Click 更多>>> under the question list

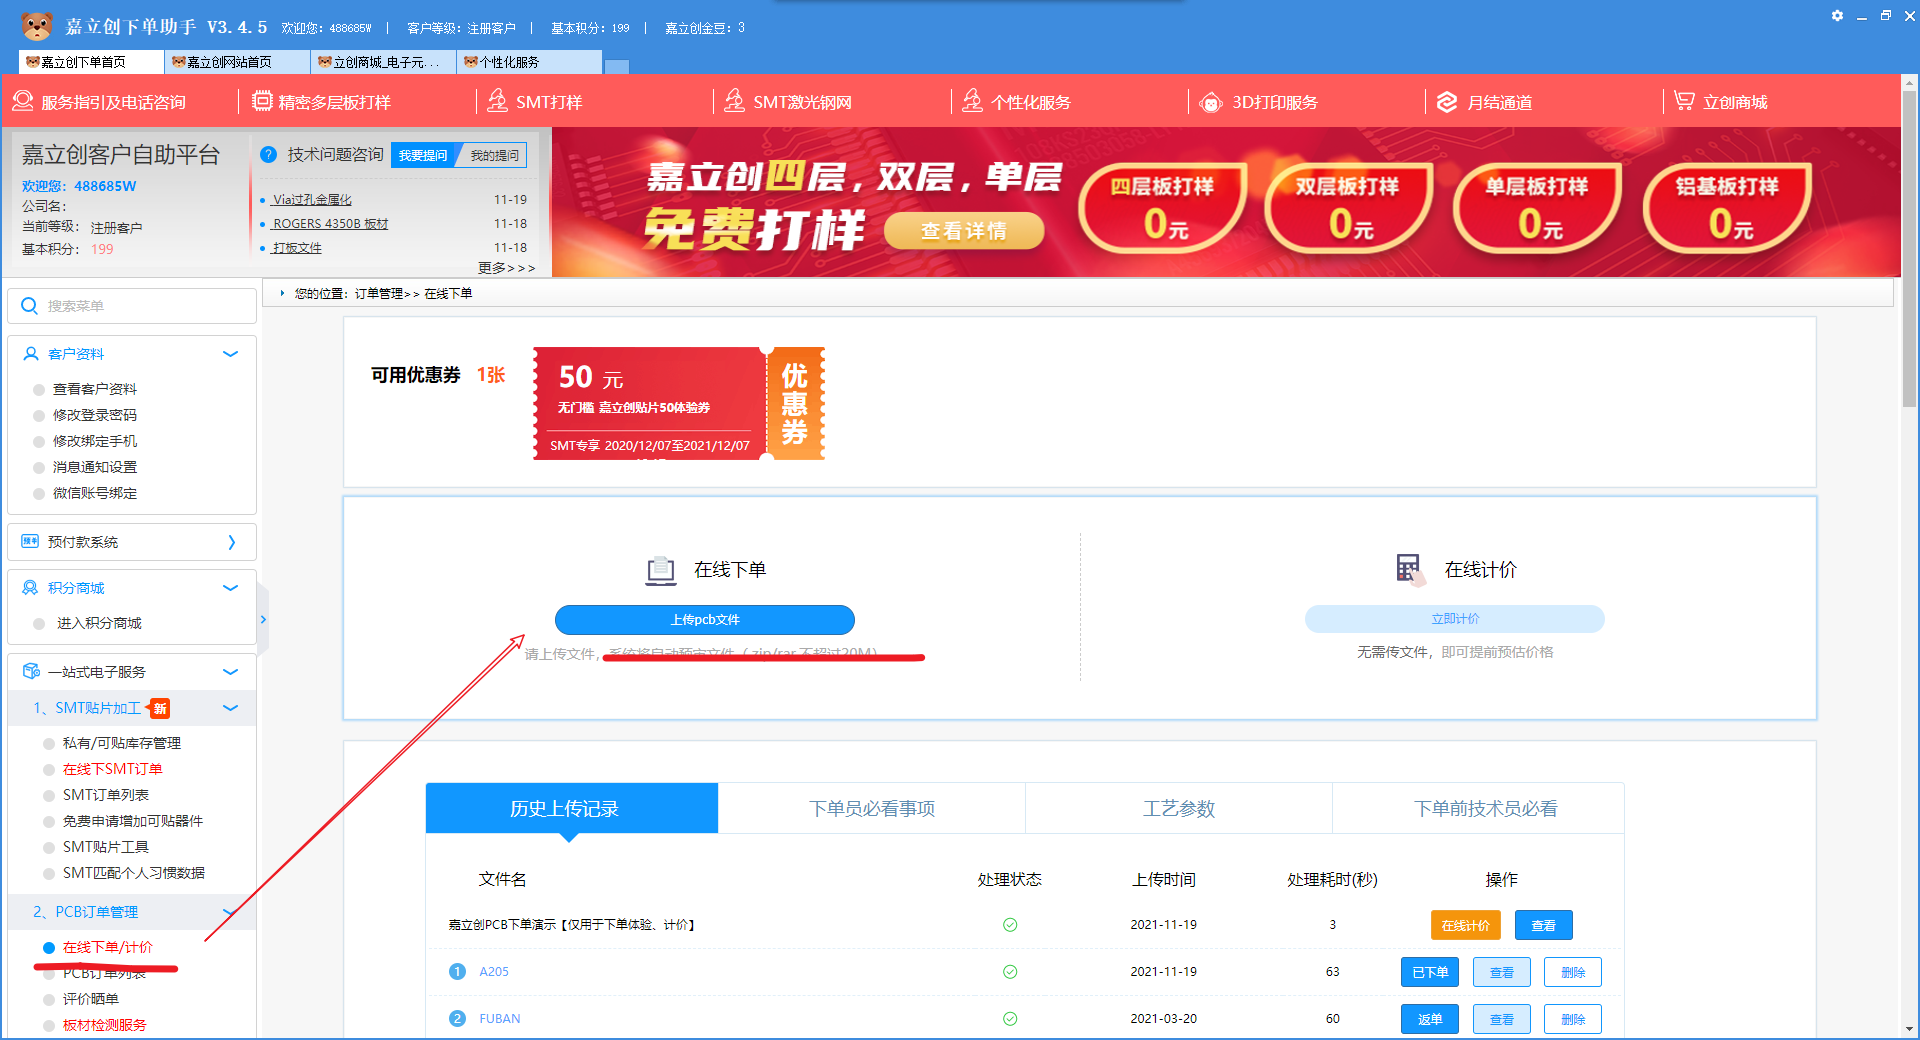[506, 268]
